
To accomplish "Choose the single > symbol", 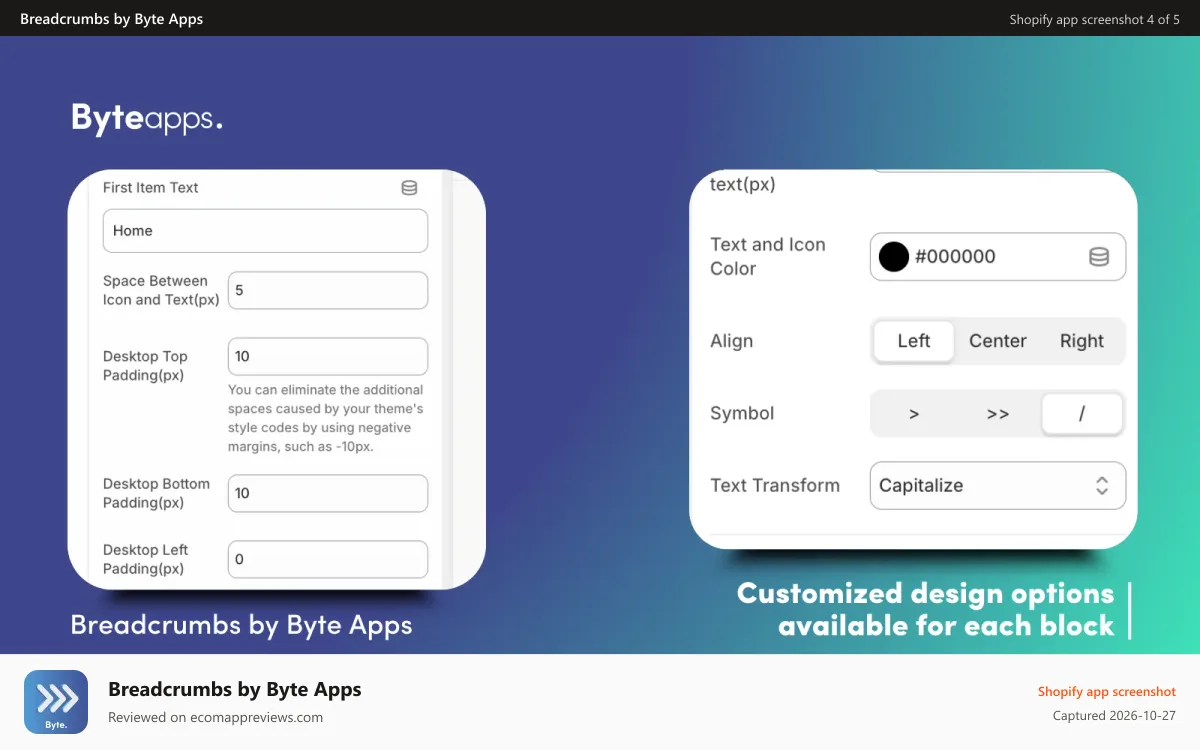I will coord(914,413).
